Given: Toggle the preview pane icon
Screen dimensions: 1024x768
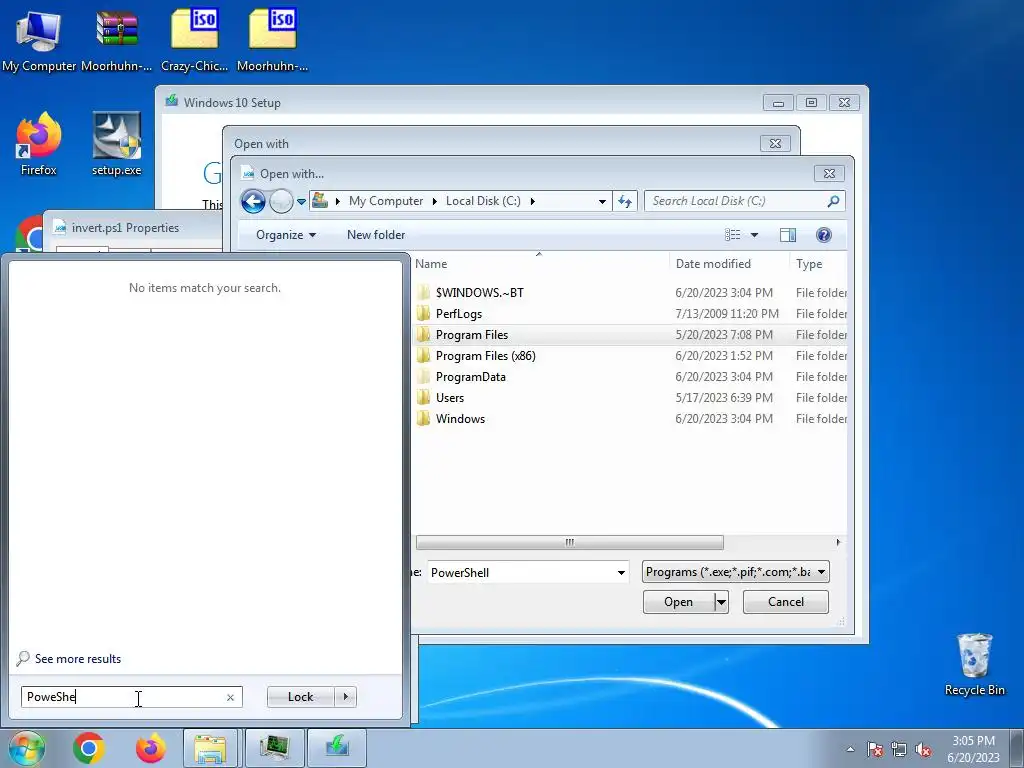Looking at the screenshot, I should tap(788, 235).
